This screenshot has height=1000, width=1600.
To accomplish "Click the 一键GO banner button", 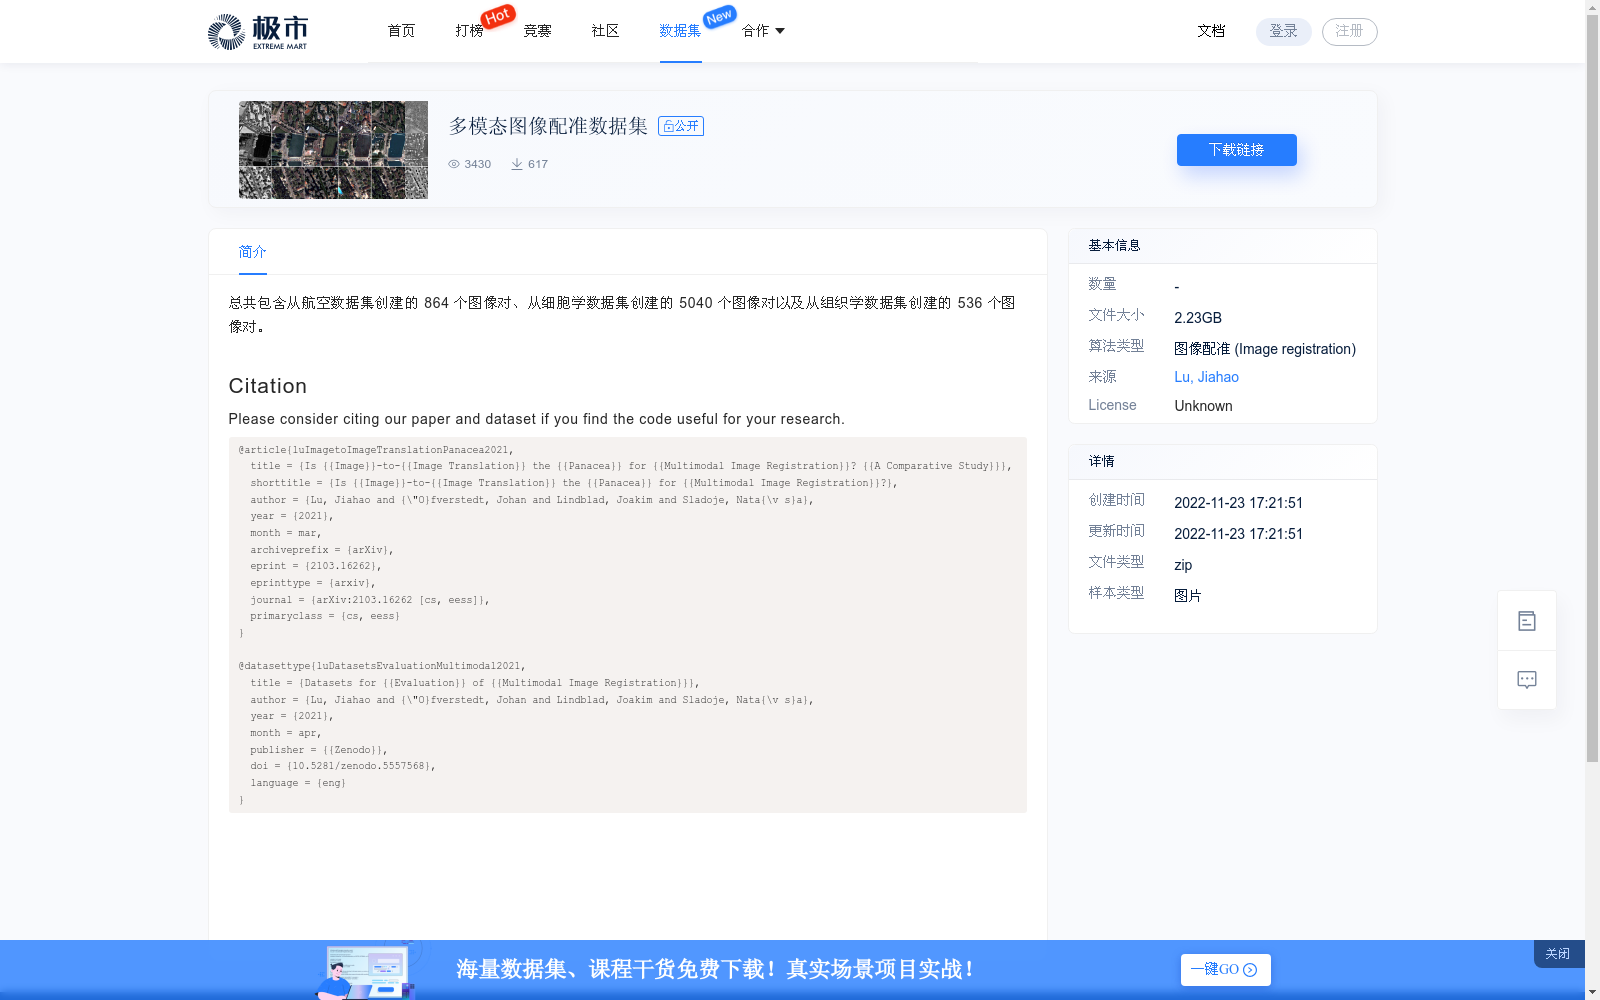I will coord(1225,970).
